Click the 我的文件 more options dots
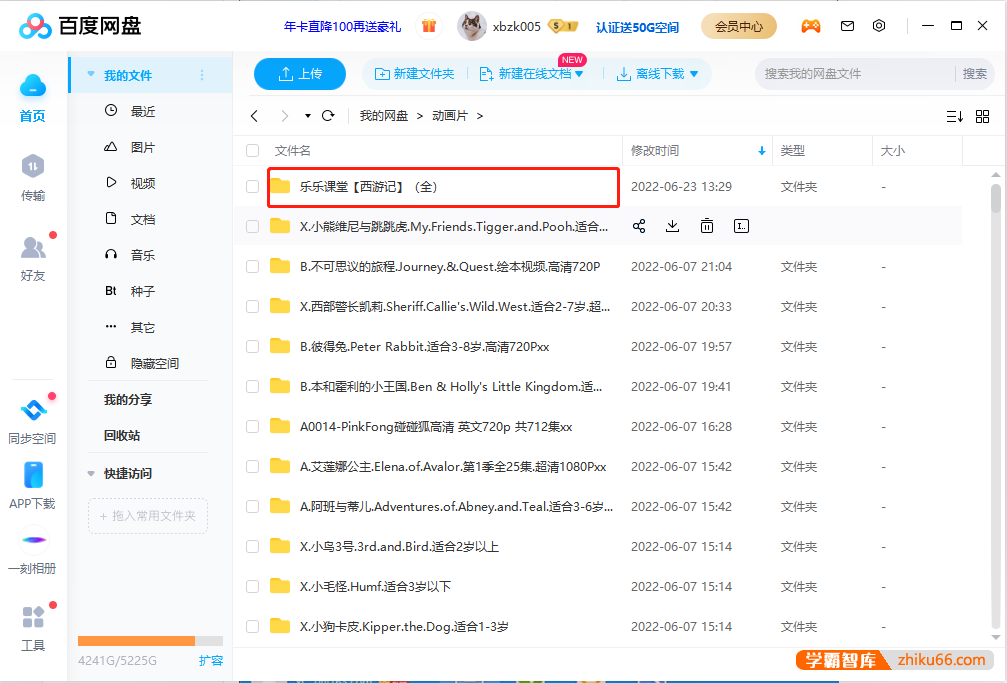The width and height of the screenshot is (1007, 683). pyautogui.click(x=202, y=75)
